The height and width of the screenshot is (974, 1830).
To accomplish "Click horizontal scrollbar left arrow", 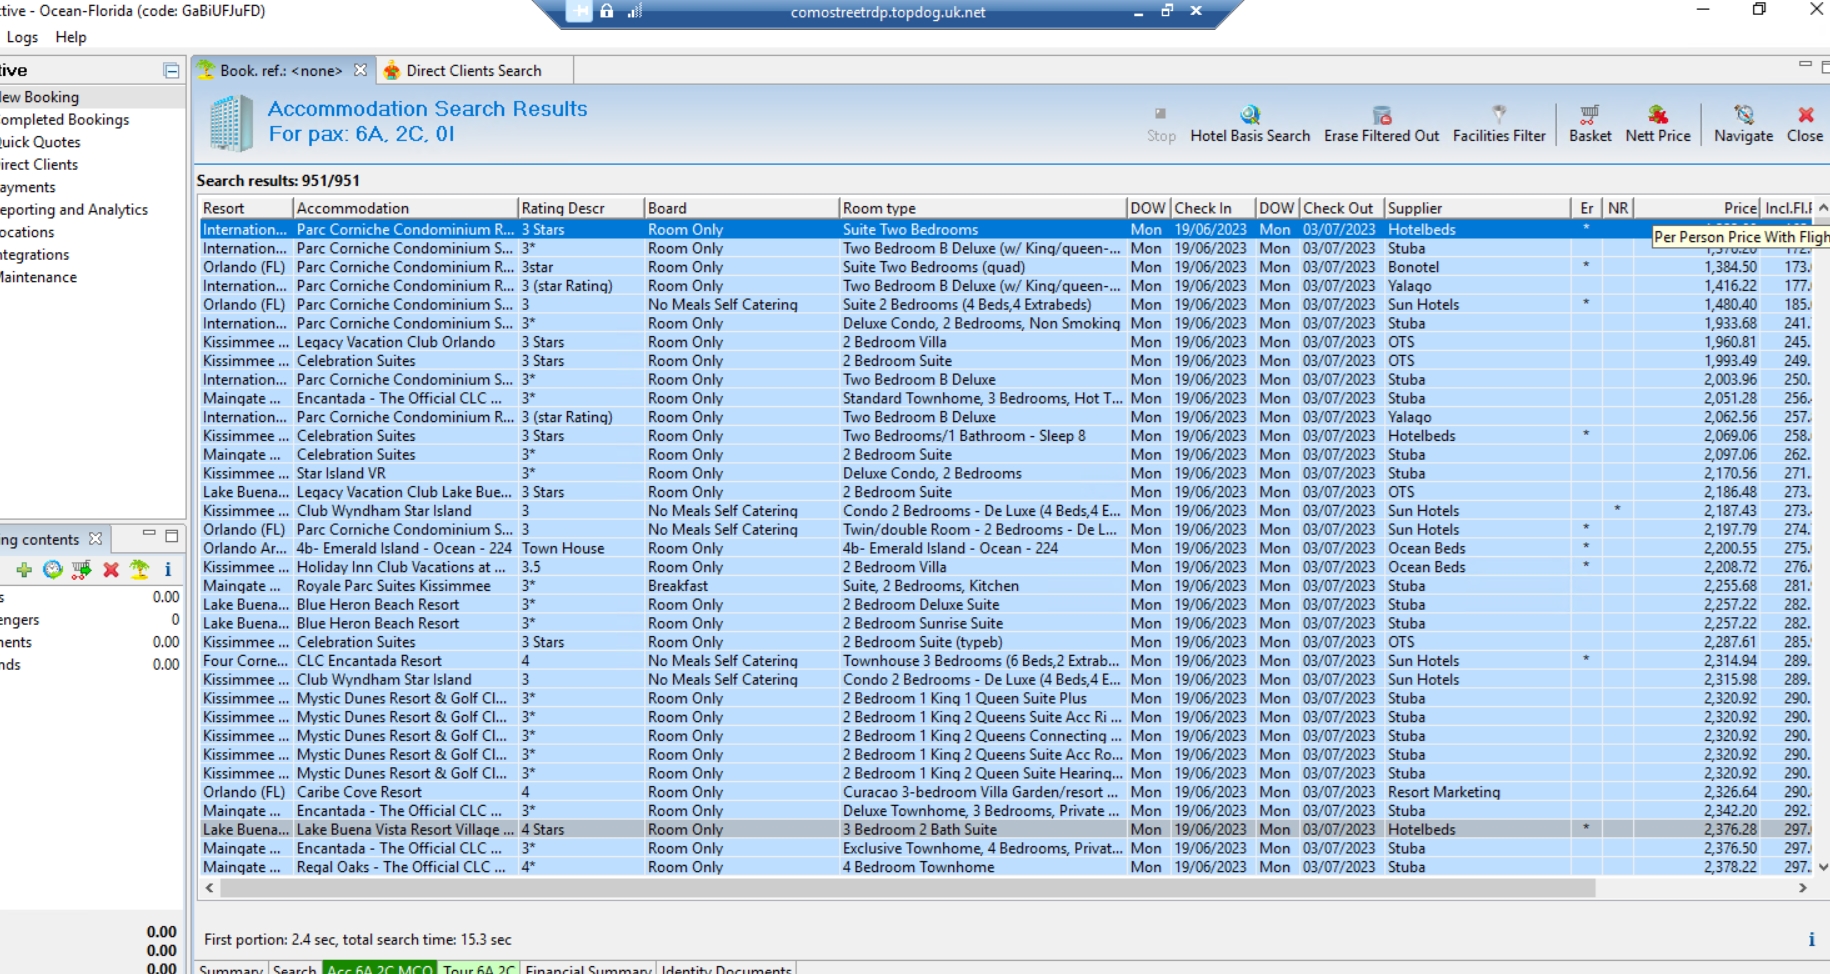I will point(209,887).
